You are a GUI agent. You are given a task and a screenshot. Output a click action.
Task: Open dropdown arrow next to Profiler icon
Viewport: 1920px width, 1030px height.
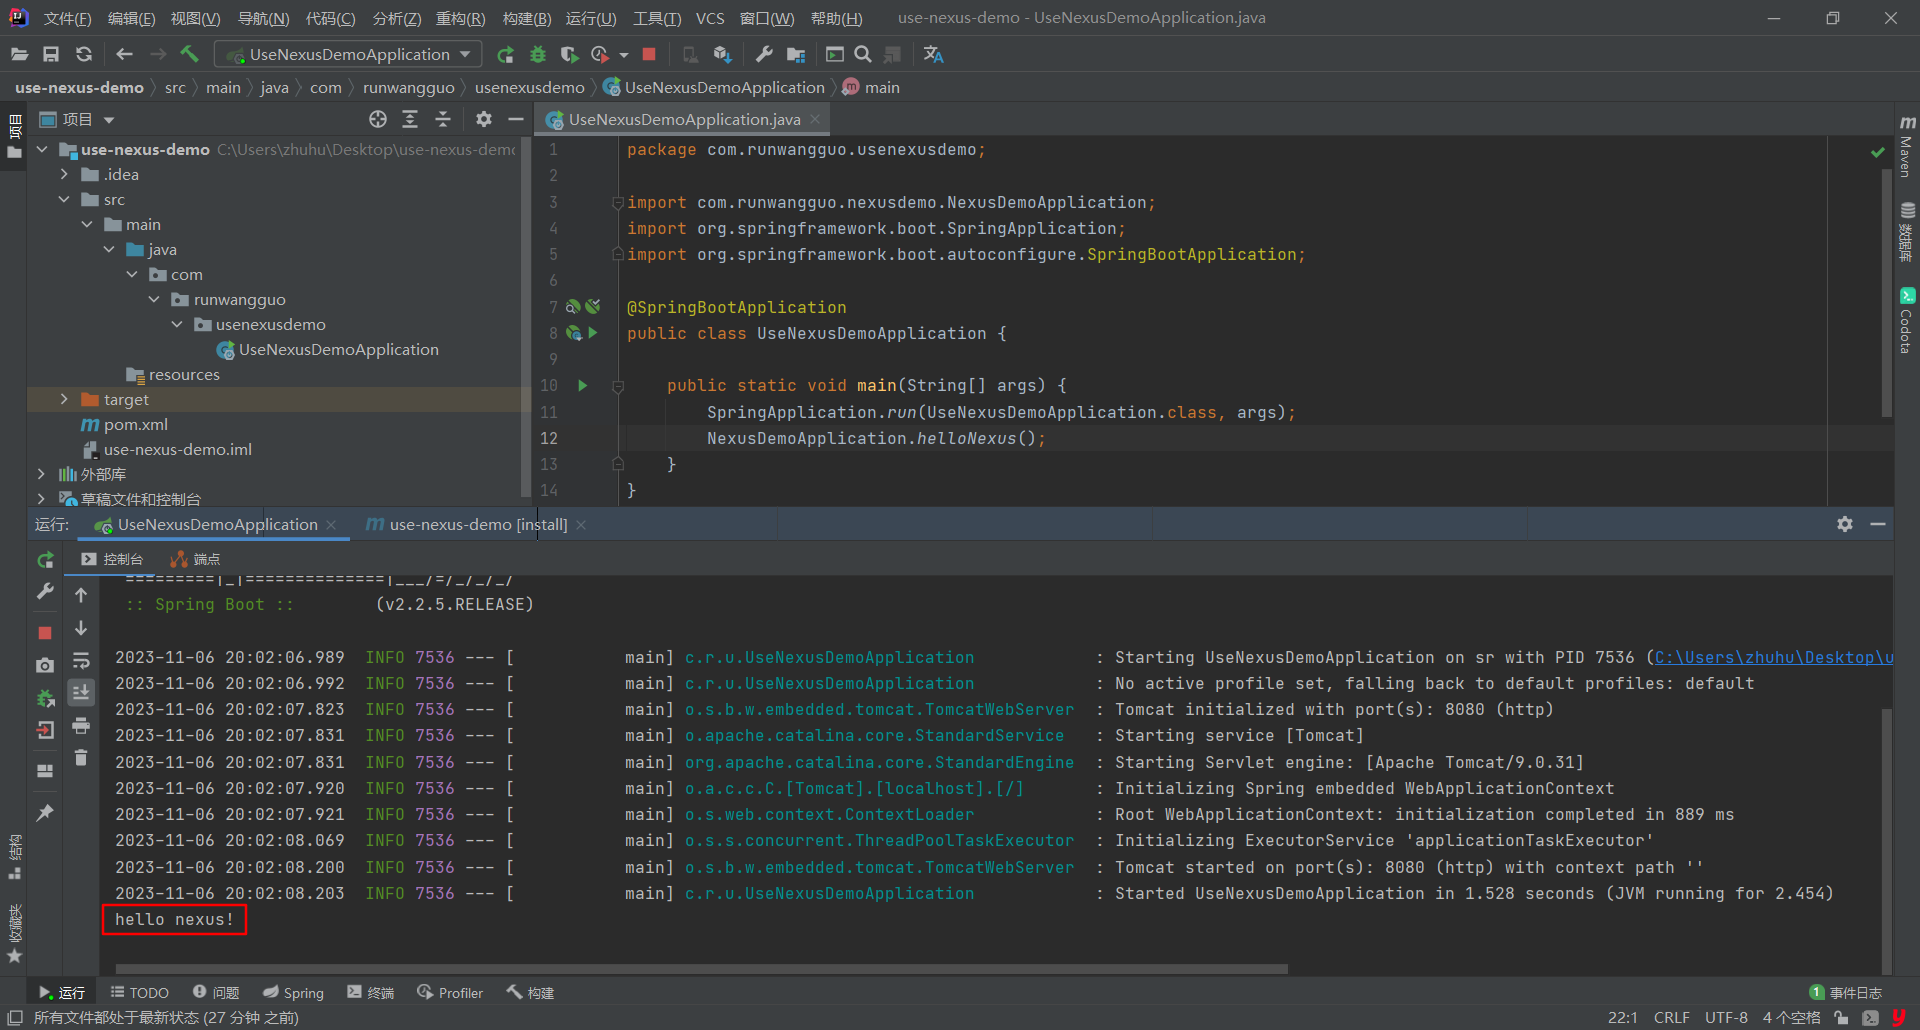tap(623, 55)
